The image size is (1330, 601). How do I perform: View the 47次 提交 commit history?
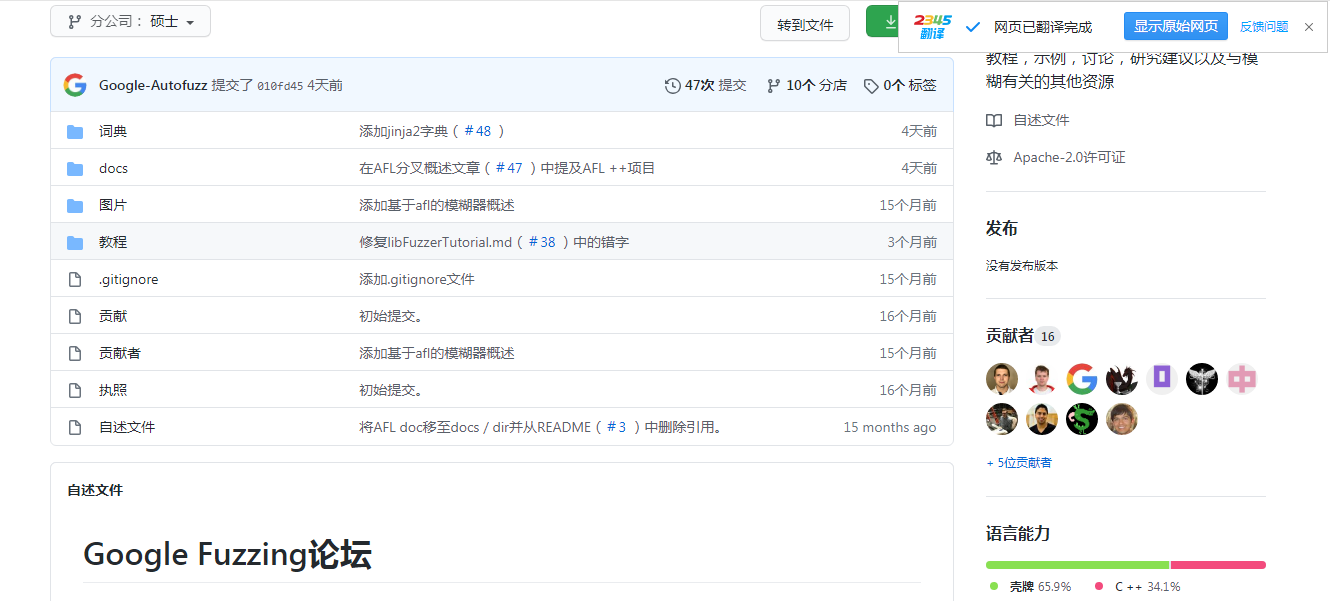pos(706,85)
